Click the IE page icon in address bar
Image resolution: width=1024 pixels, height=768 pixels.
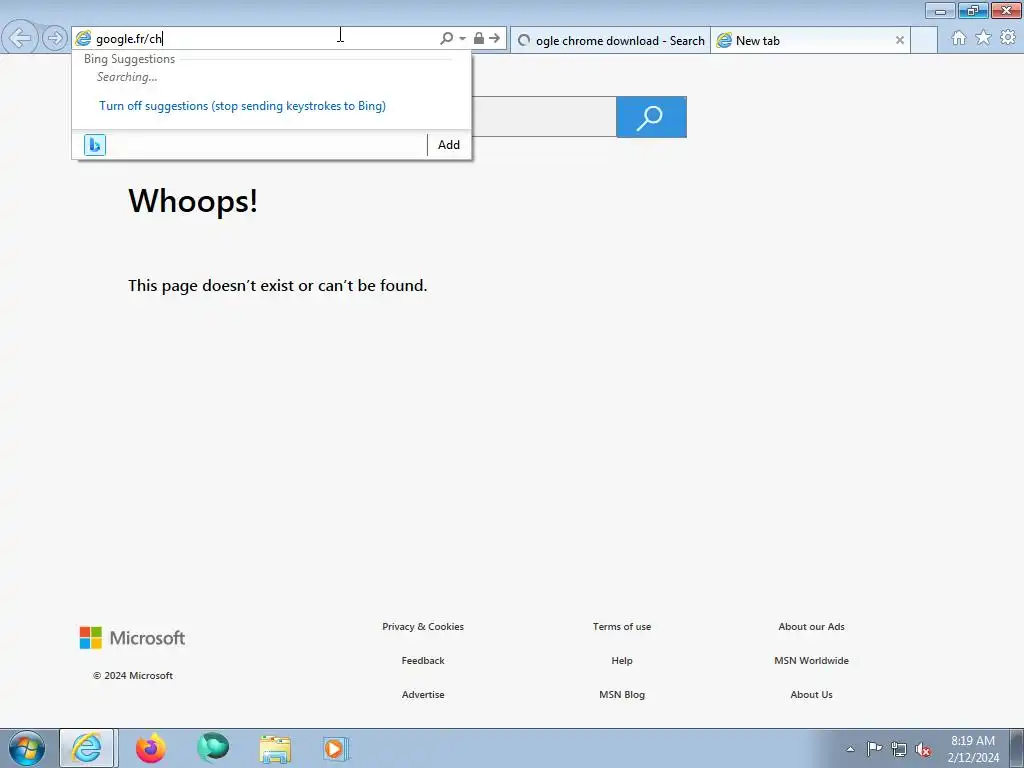[83, 39]
